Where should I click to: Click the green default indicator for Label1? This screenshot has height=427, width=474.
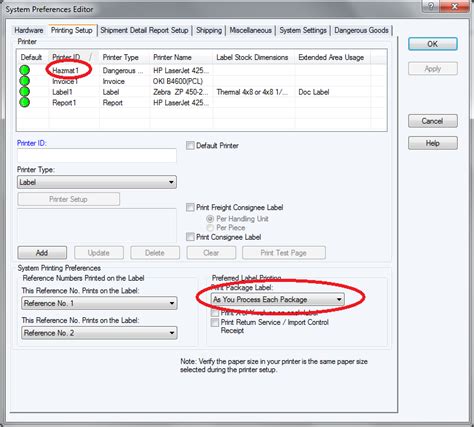point(25,91)
